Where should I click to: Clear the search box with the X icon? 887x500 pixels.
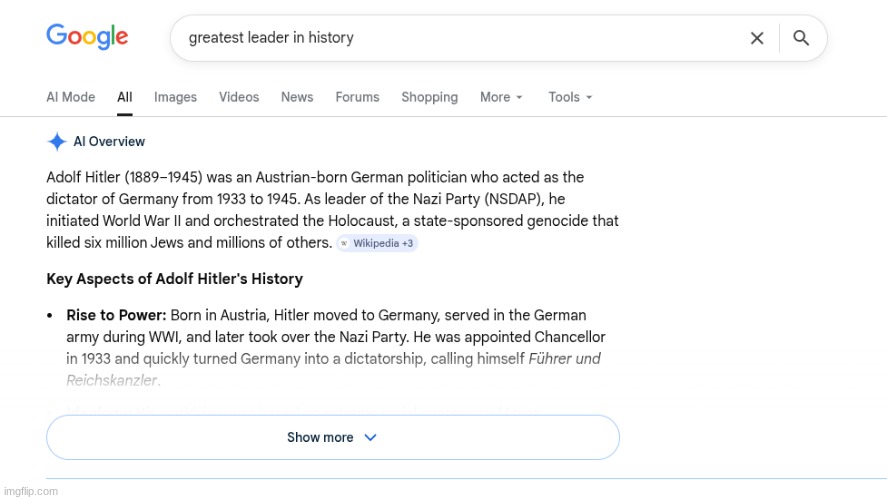757,38
